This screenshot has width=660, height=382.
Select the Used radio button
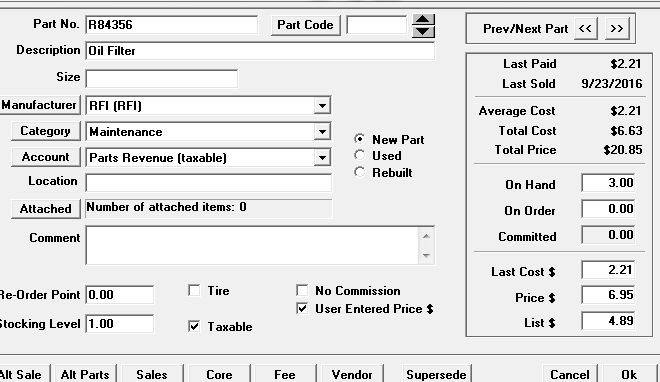pos(359,155)
